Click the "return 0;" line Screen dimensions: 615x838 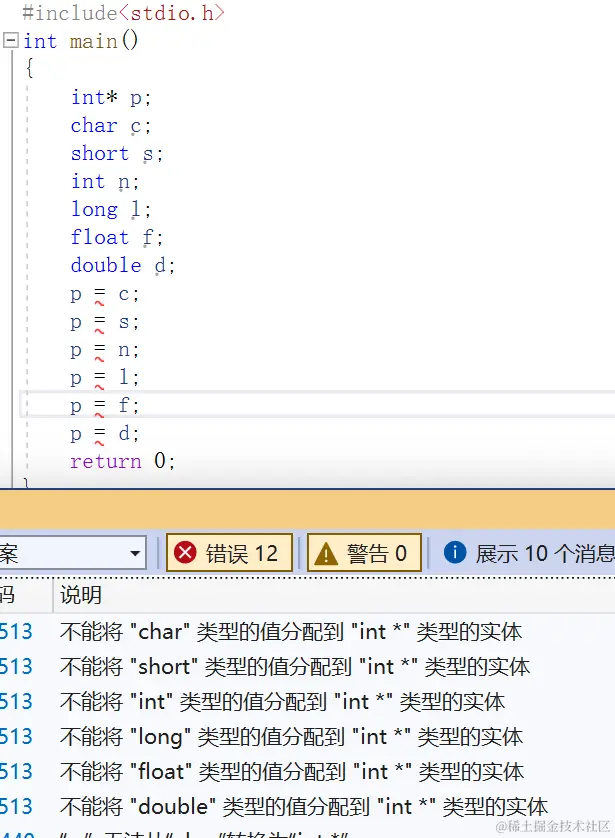coord(122,461)
